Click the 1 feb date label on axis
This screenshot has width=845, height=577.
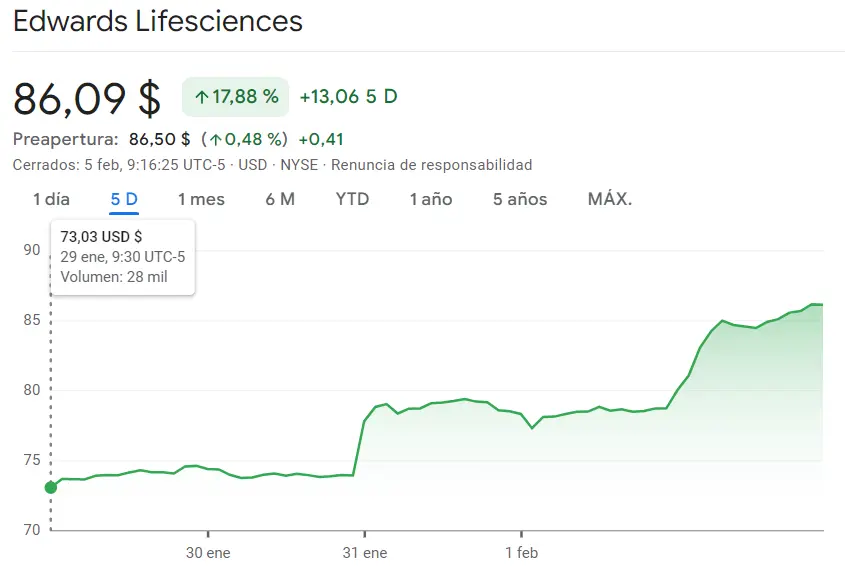(521, 553)
